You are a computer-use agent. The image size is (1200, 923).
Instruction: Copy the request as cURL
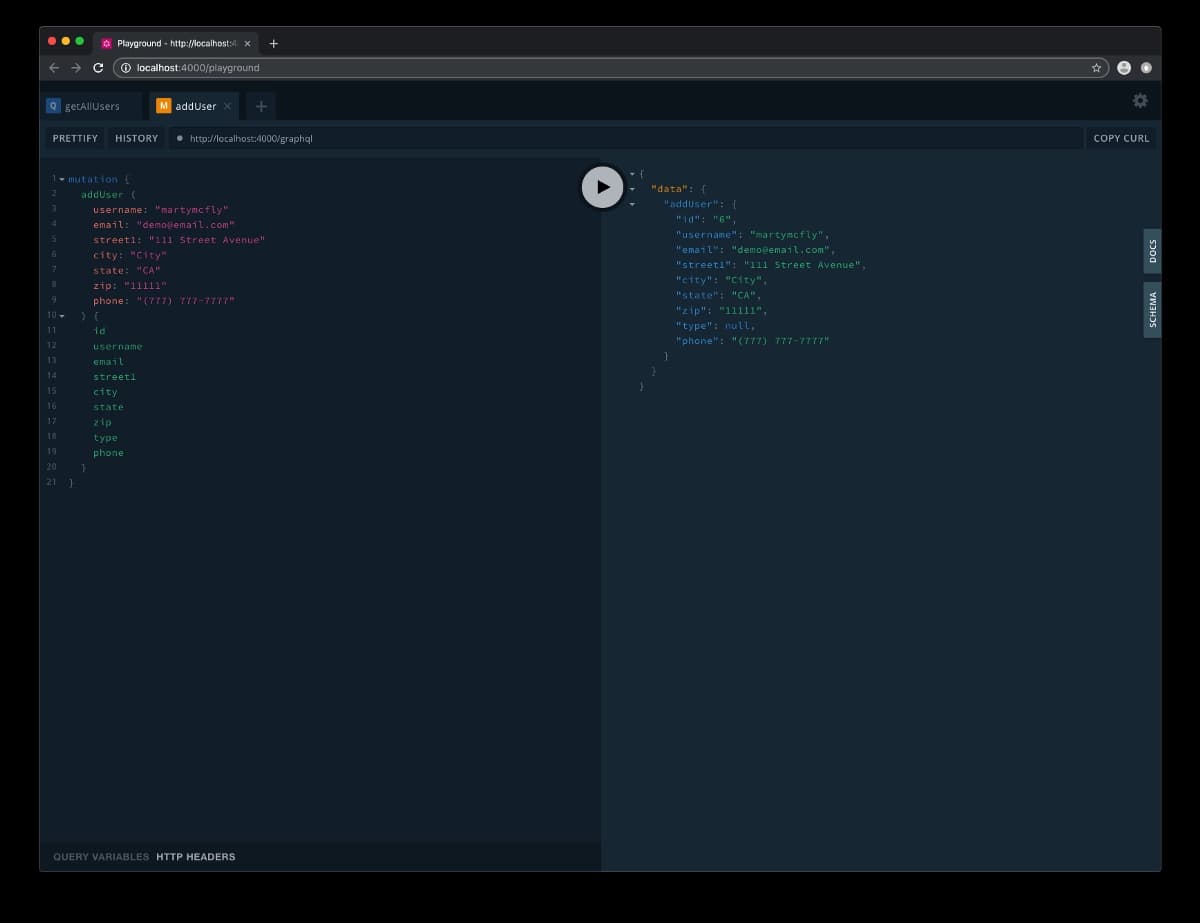[x=1120, y=138]
